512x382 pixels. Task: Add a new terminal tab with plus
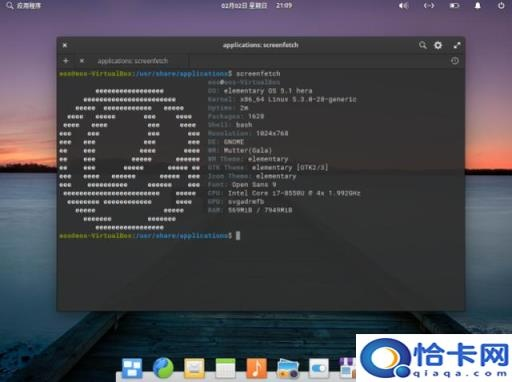66,61
